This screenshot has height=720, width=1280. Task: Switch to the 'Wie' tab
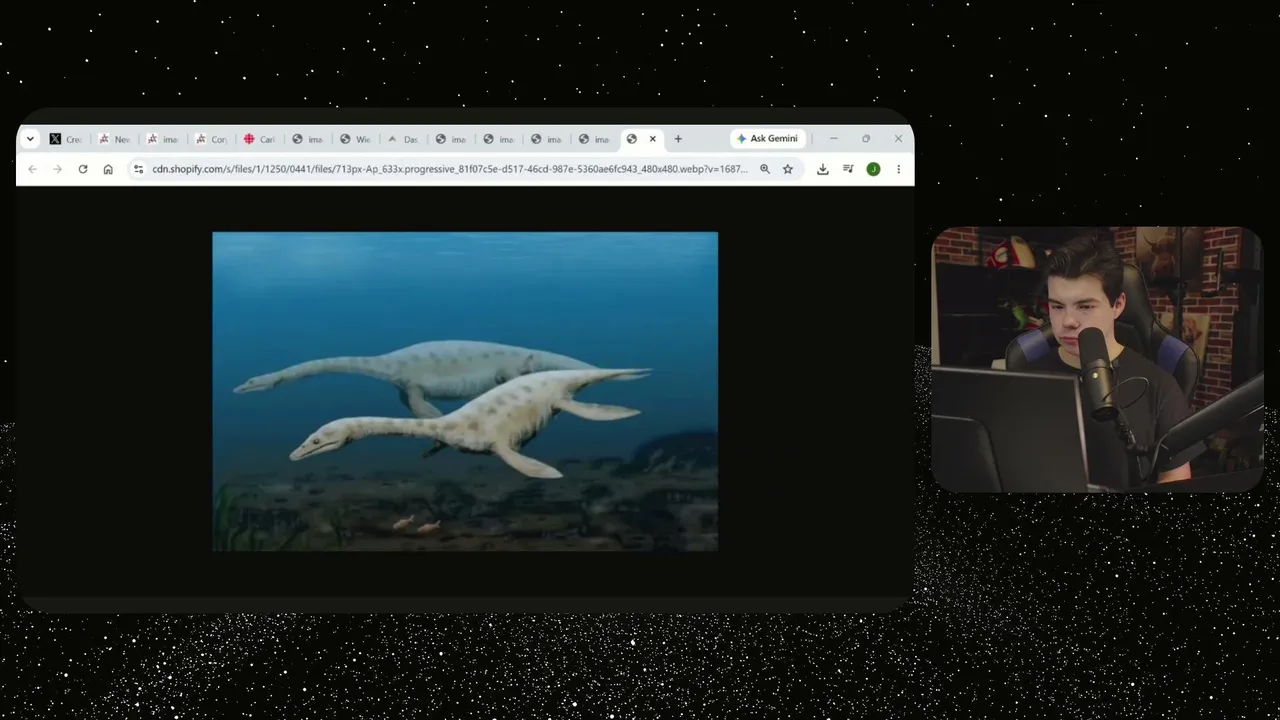pyautogui.click(x=354, y=139)
